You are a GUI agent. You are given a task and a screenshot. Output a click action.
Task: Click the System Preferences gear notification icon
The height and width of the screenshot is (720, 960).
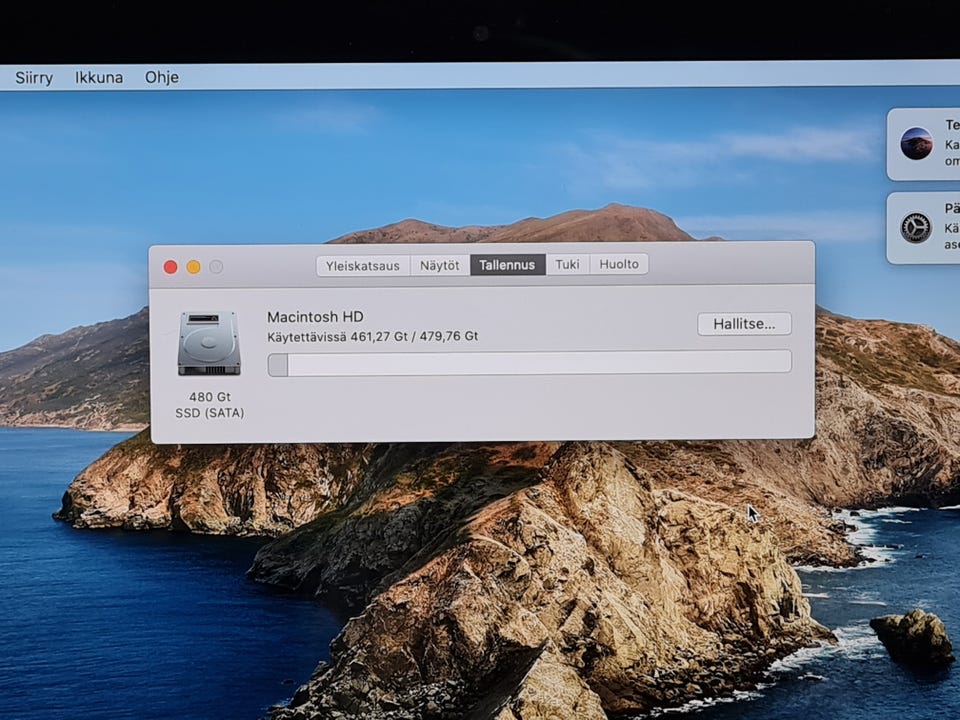tap(916, 228)
